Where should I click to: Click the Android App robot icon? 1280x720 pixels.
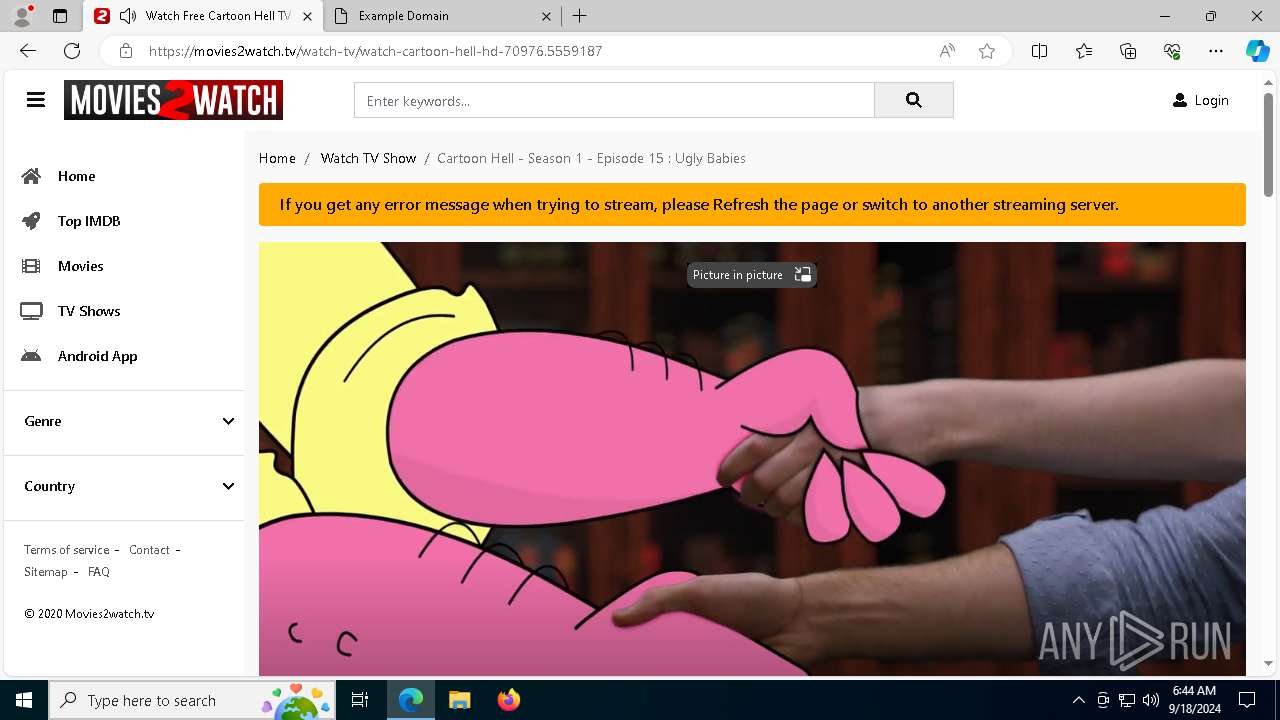[32, 356]
